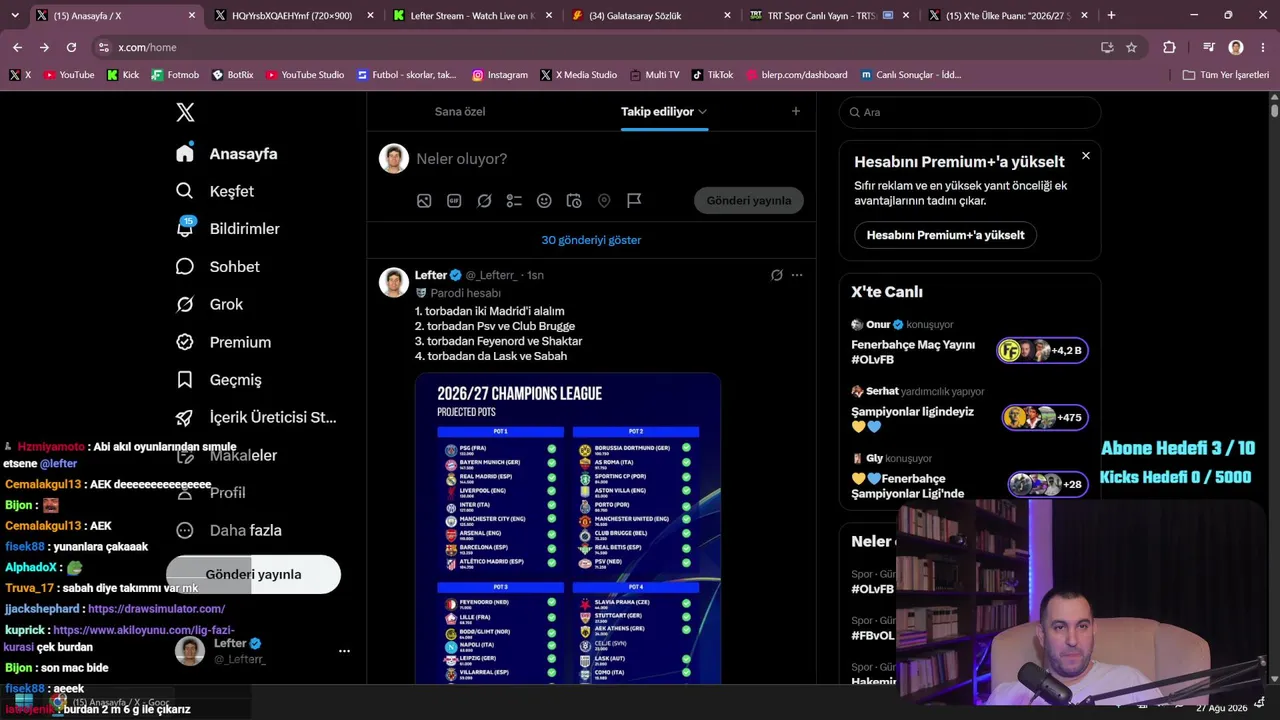1280x720 pixels.
Task: Open emoji picker in composer
Action: pyautogui.click(x=544, y=201)
